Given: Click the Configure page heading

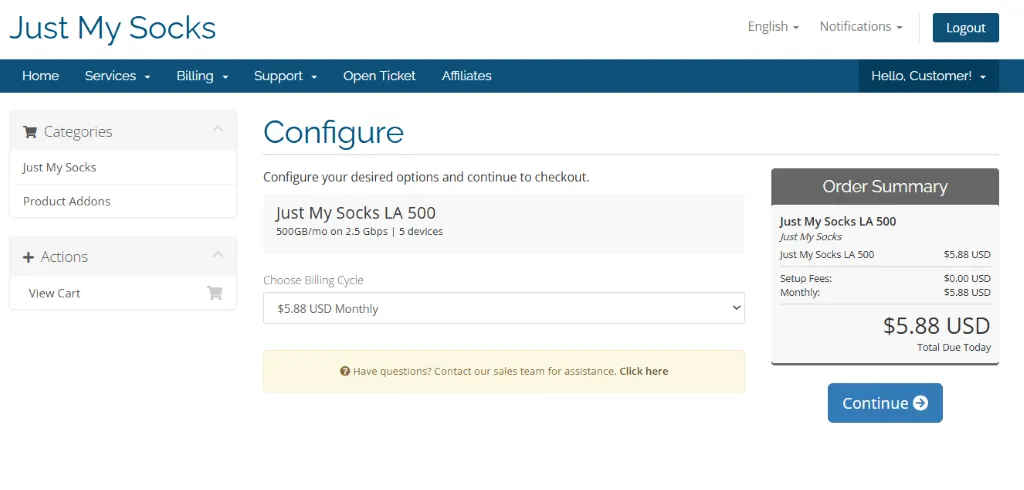Looking at the screenshot, I should (x=333, y=133).
